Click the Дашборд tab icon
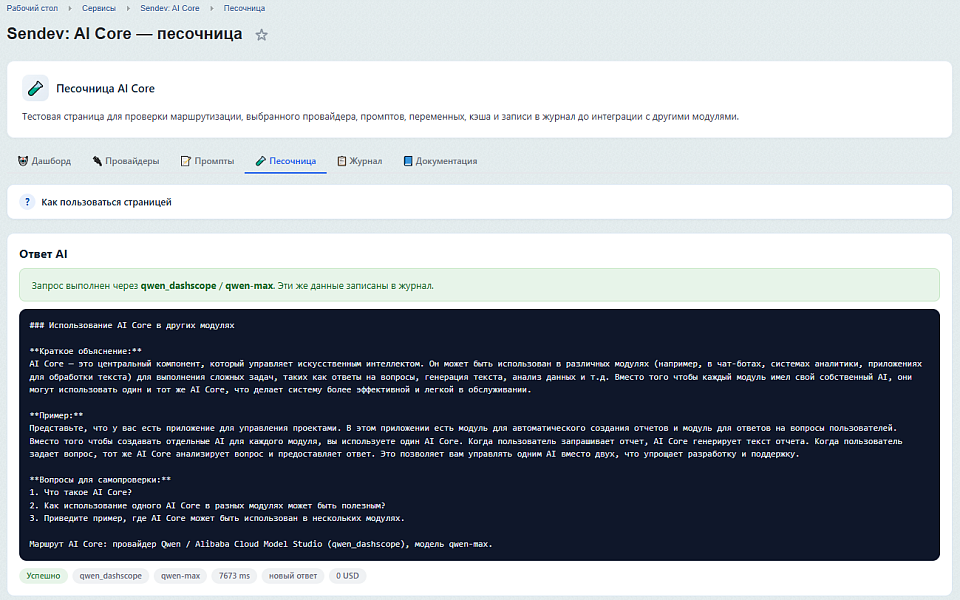 point(23,161)
